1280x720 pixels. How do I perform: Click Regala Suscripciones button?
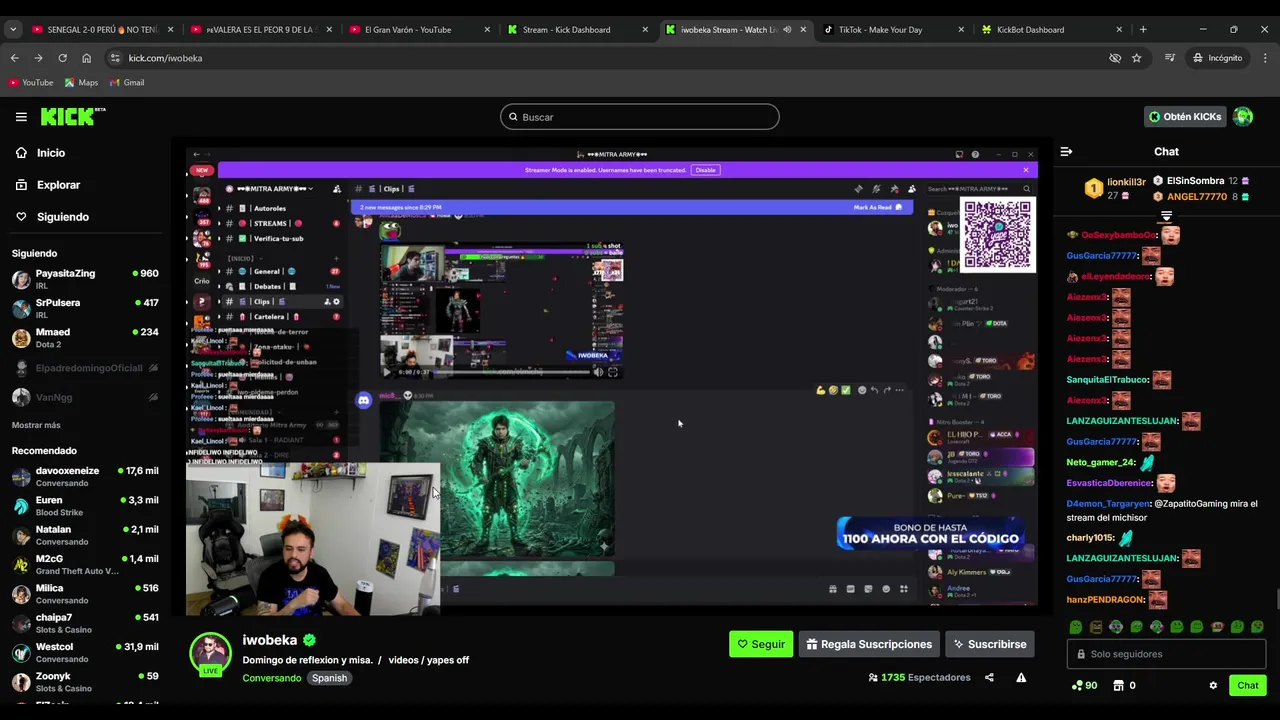pos(870,645)
